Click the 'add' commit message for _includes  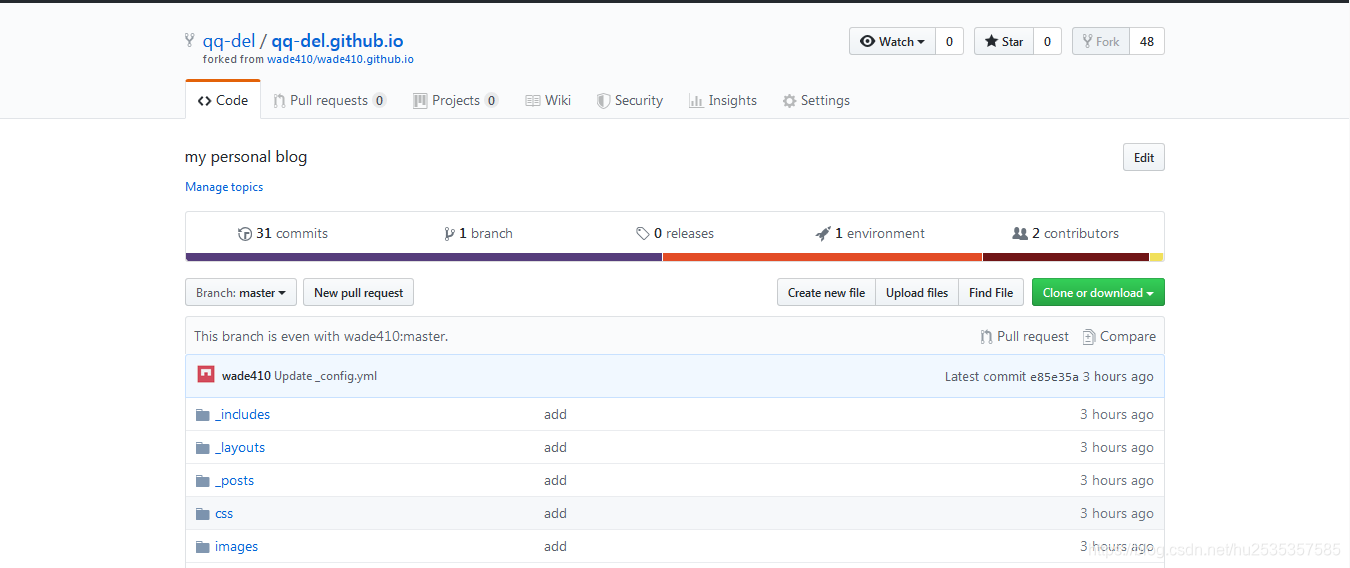pos(555,415)
